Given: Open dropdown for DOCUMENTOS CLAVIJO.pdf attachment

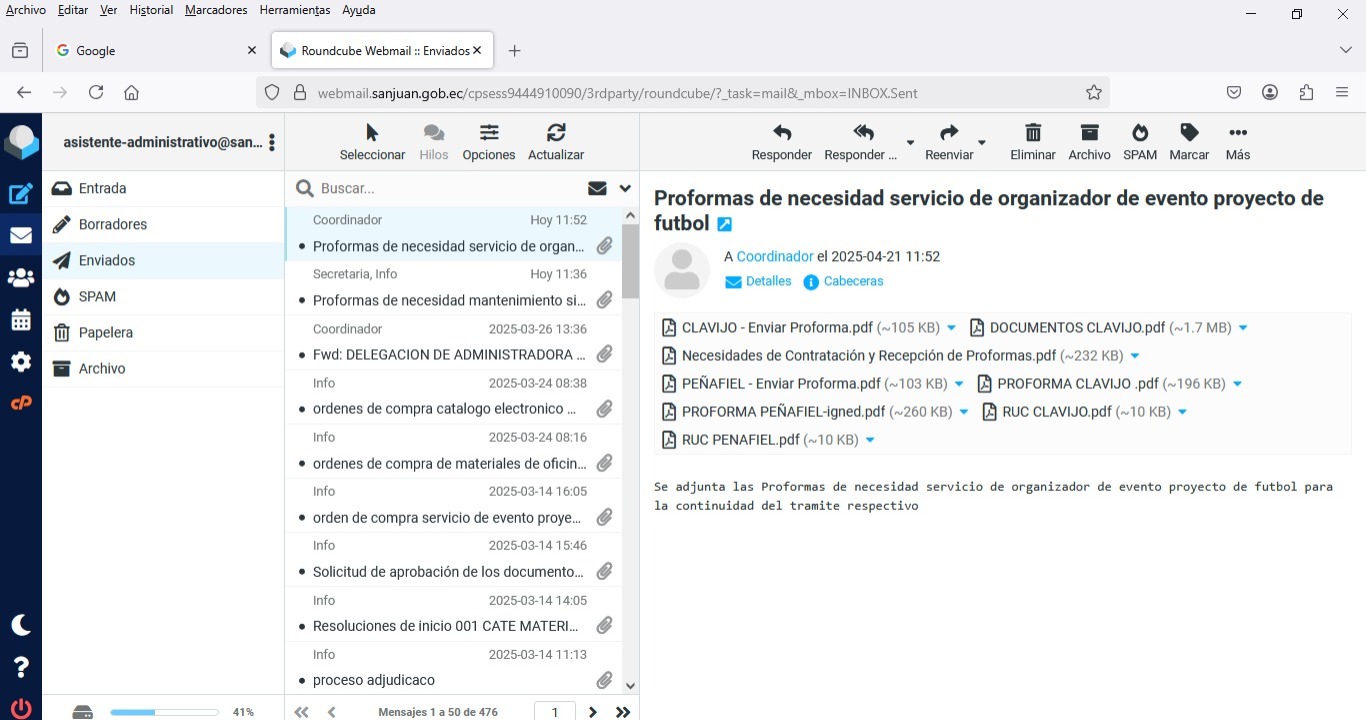Looking at the screenshot, I should tap(1243, 328).
